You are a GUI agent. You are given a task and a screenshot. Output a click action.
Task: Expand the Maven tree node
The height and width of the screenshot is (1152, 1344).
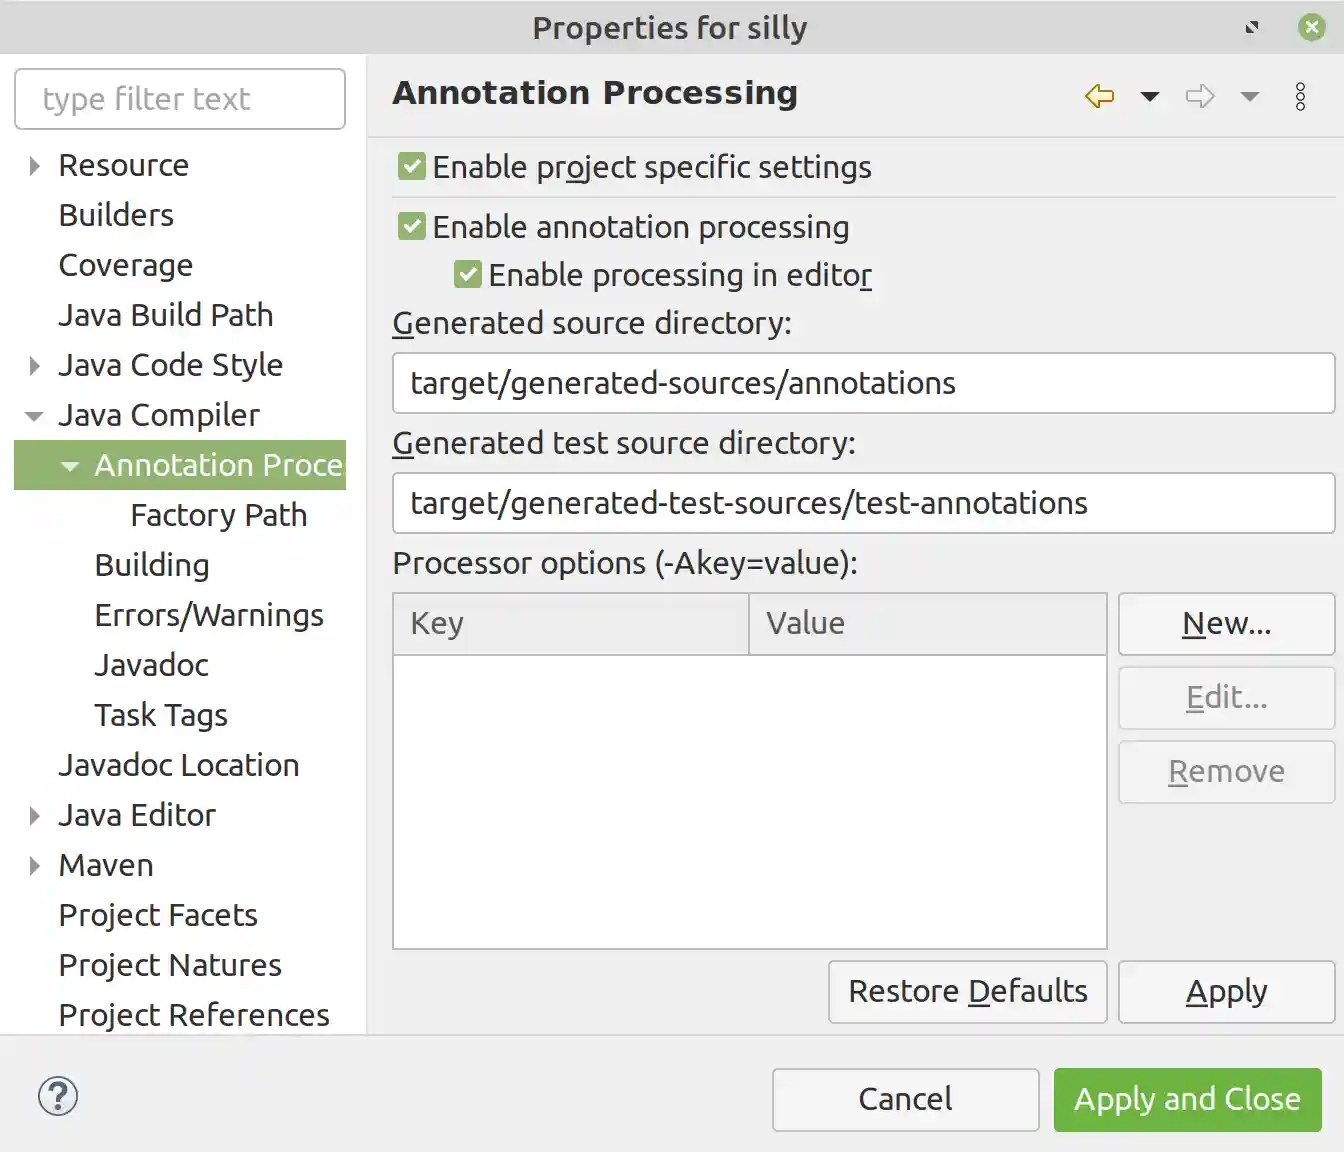click(x=35, y=866)
